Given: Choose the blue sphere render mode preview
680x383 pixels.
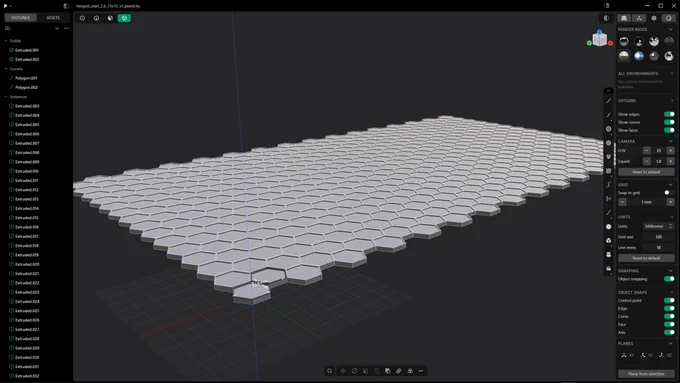Looking at the screenshot, I should (639, 56).
